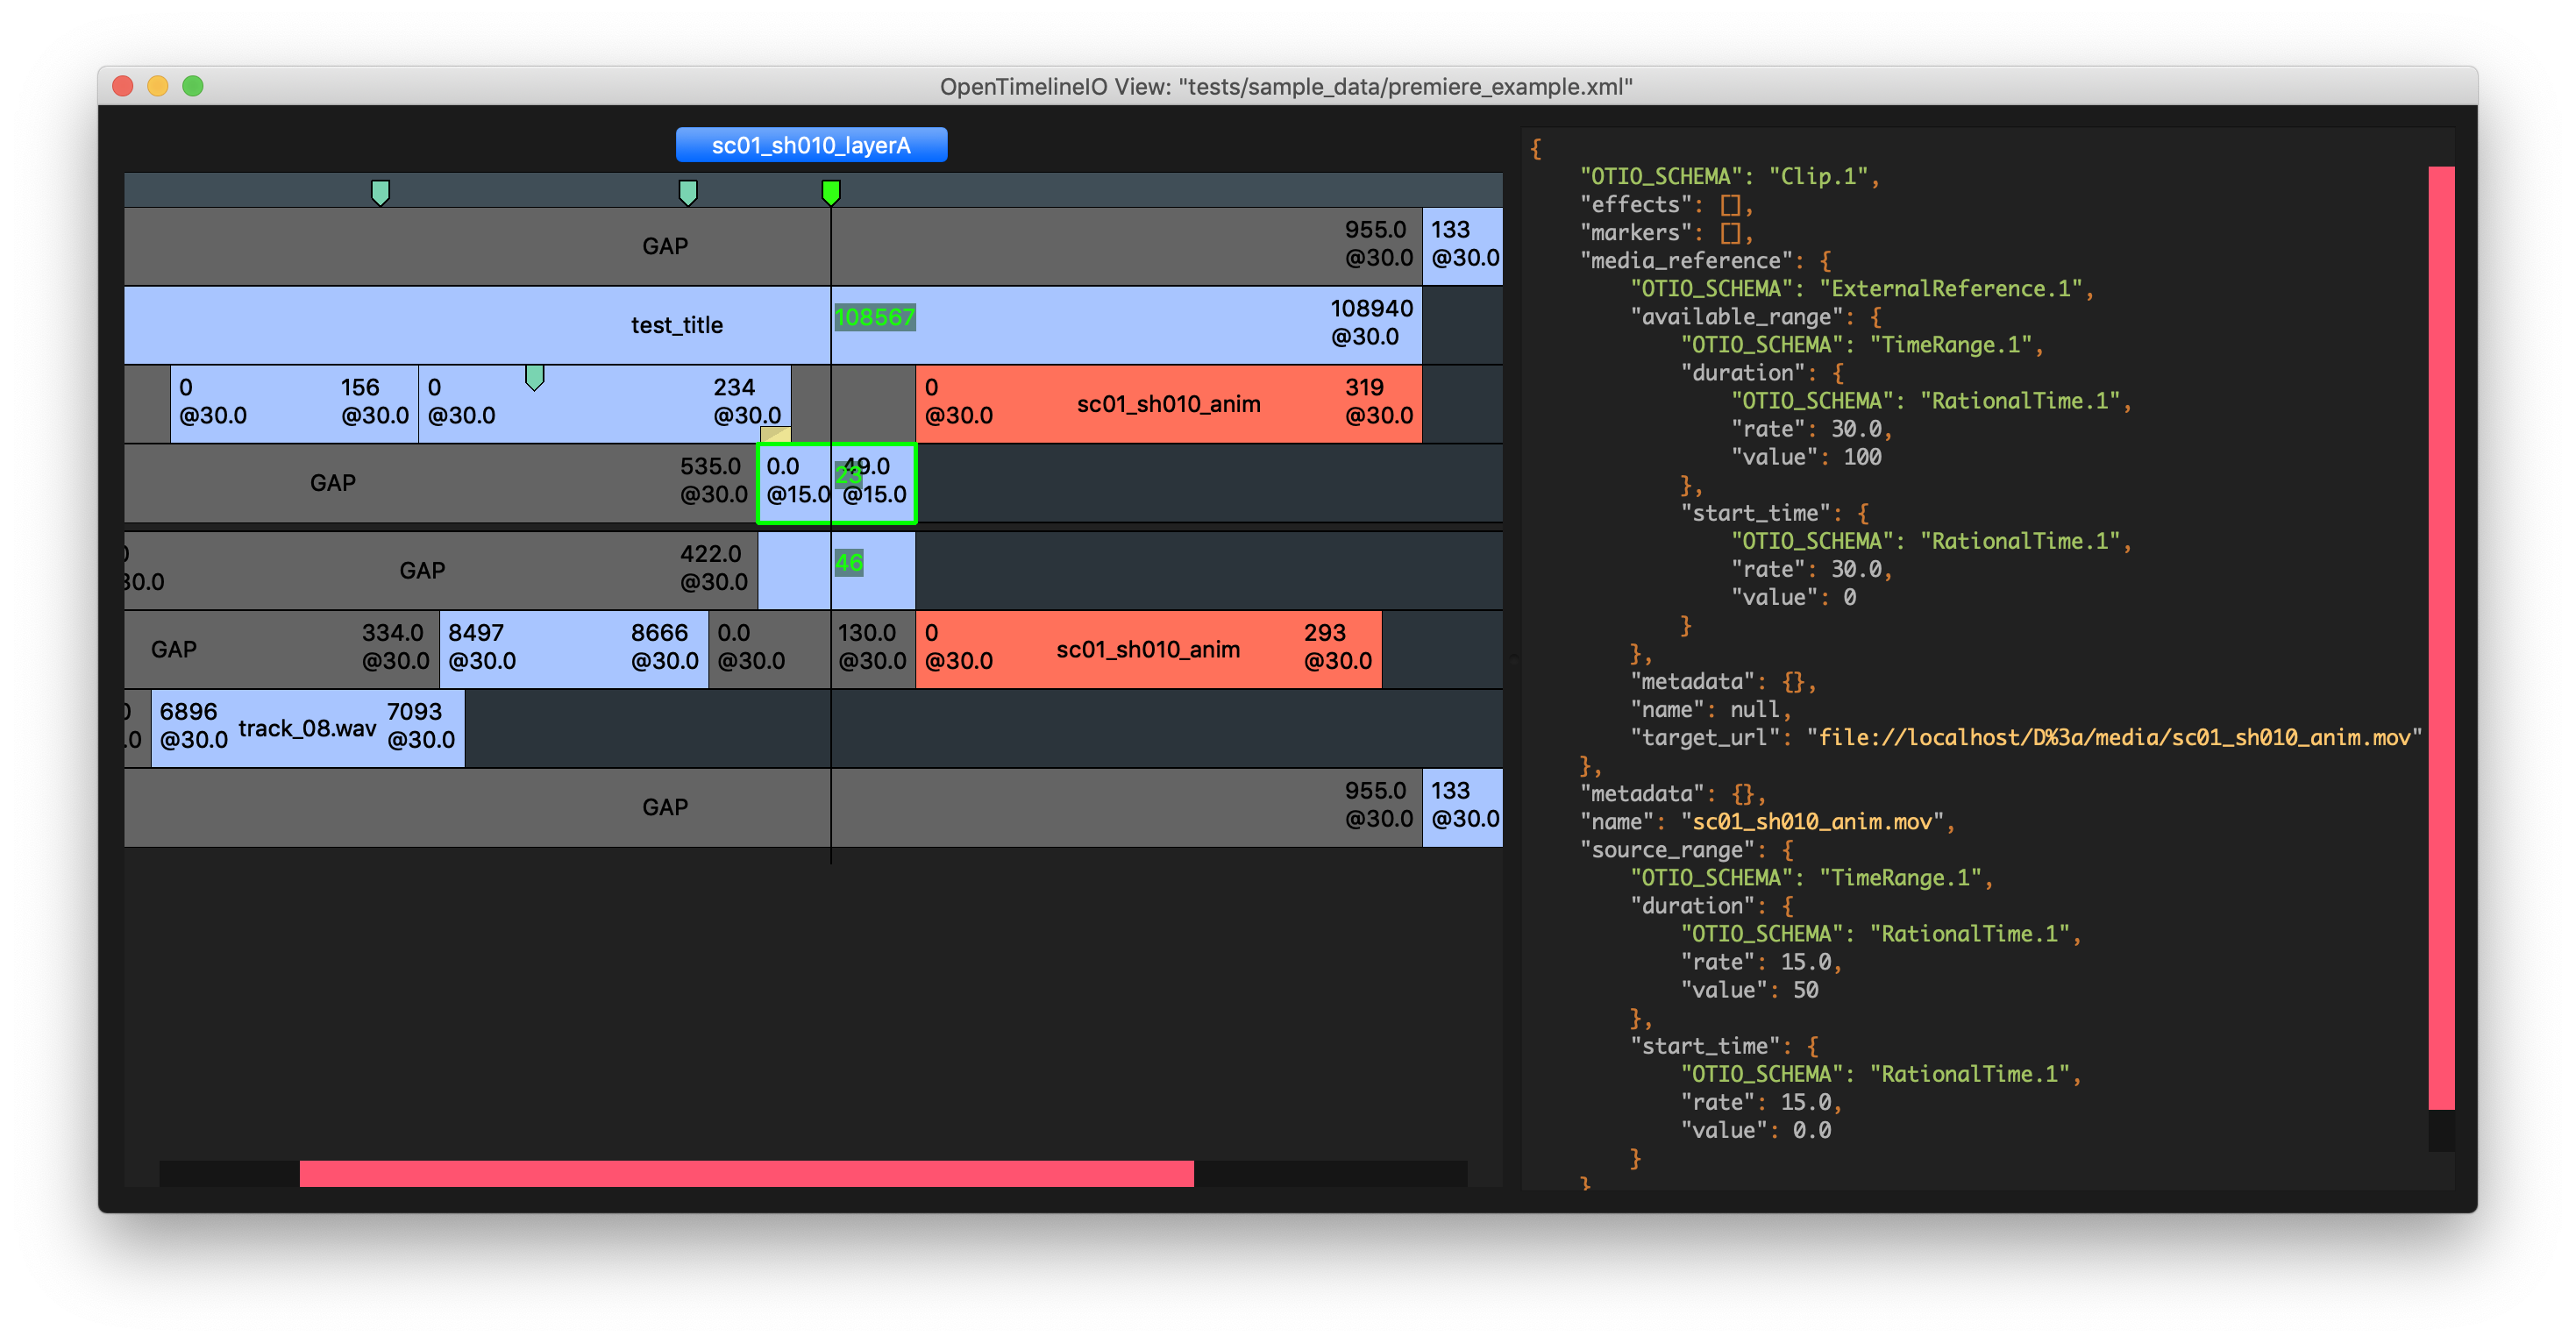Select the clip spanning 0 to 156

point(294,404)
